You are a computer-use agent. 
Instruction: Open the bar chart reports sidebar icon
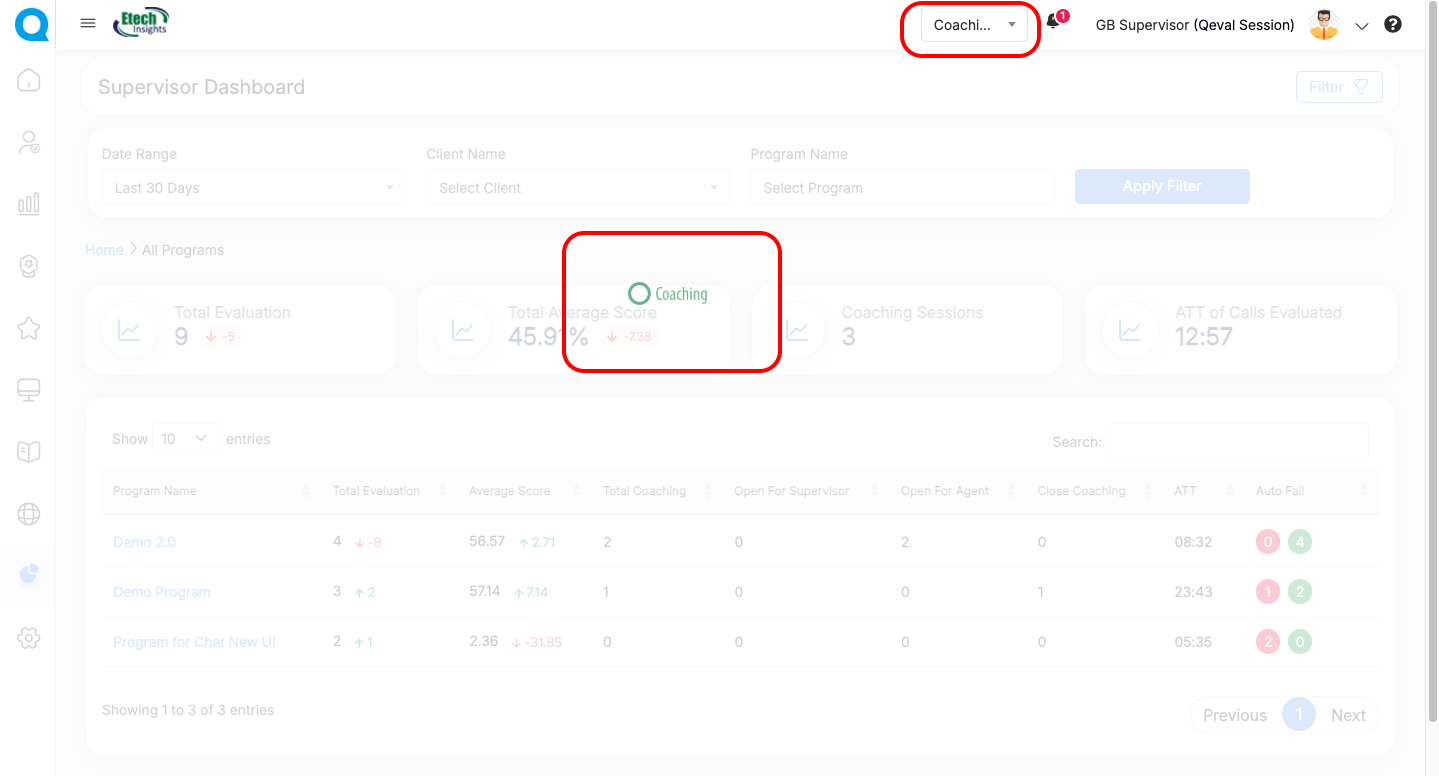(29, 204)
